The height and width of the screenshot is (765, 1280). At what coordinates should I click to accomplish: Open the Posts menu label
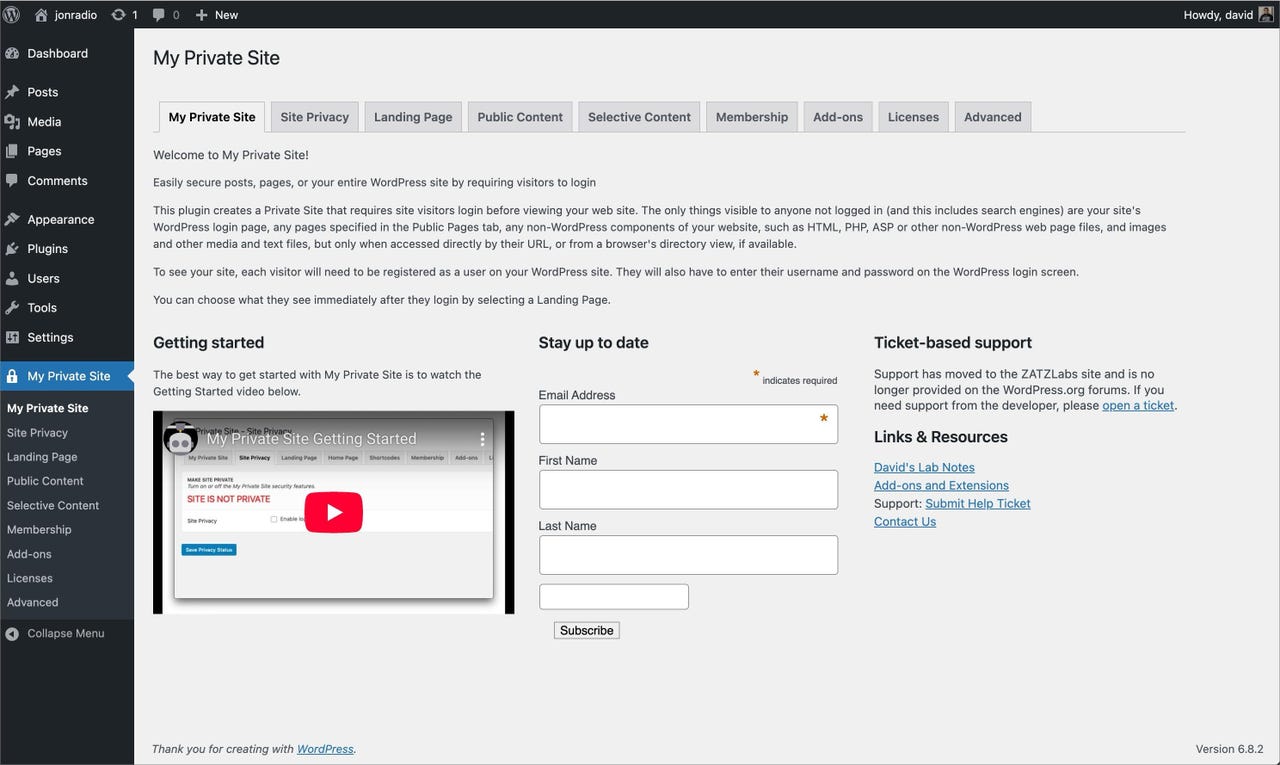click(43, 92)
